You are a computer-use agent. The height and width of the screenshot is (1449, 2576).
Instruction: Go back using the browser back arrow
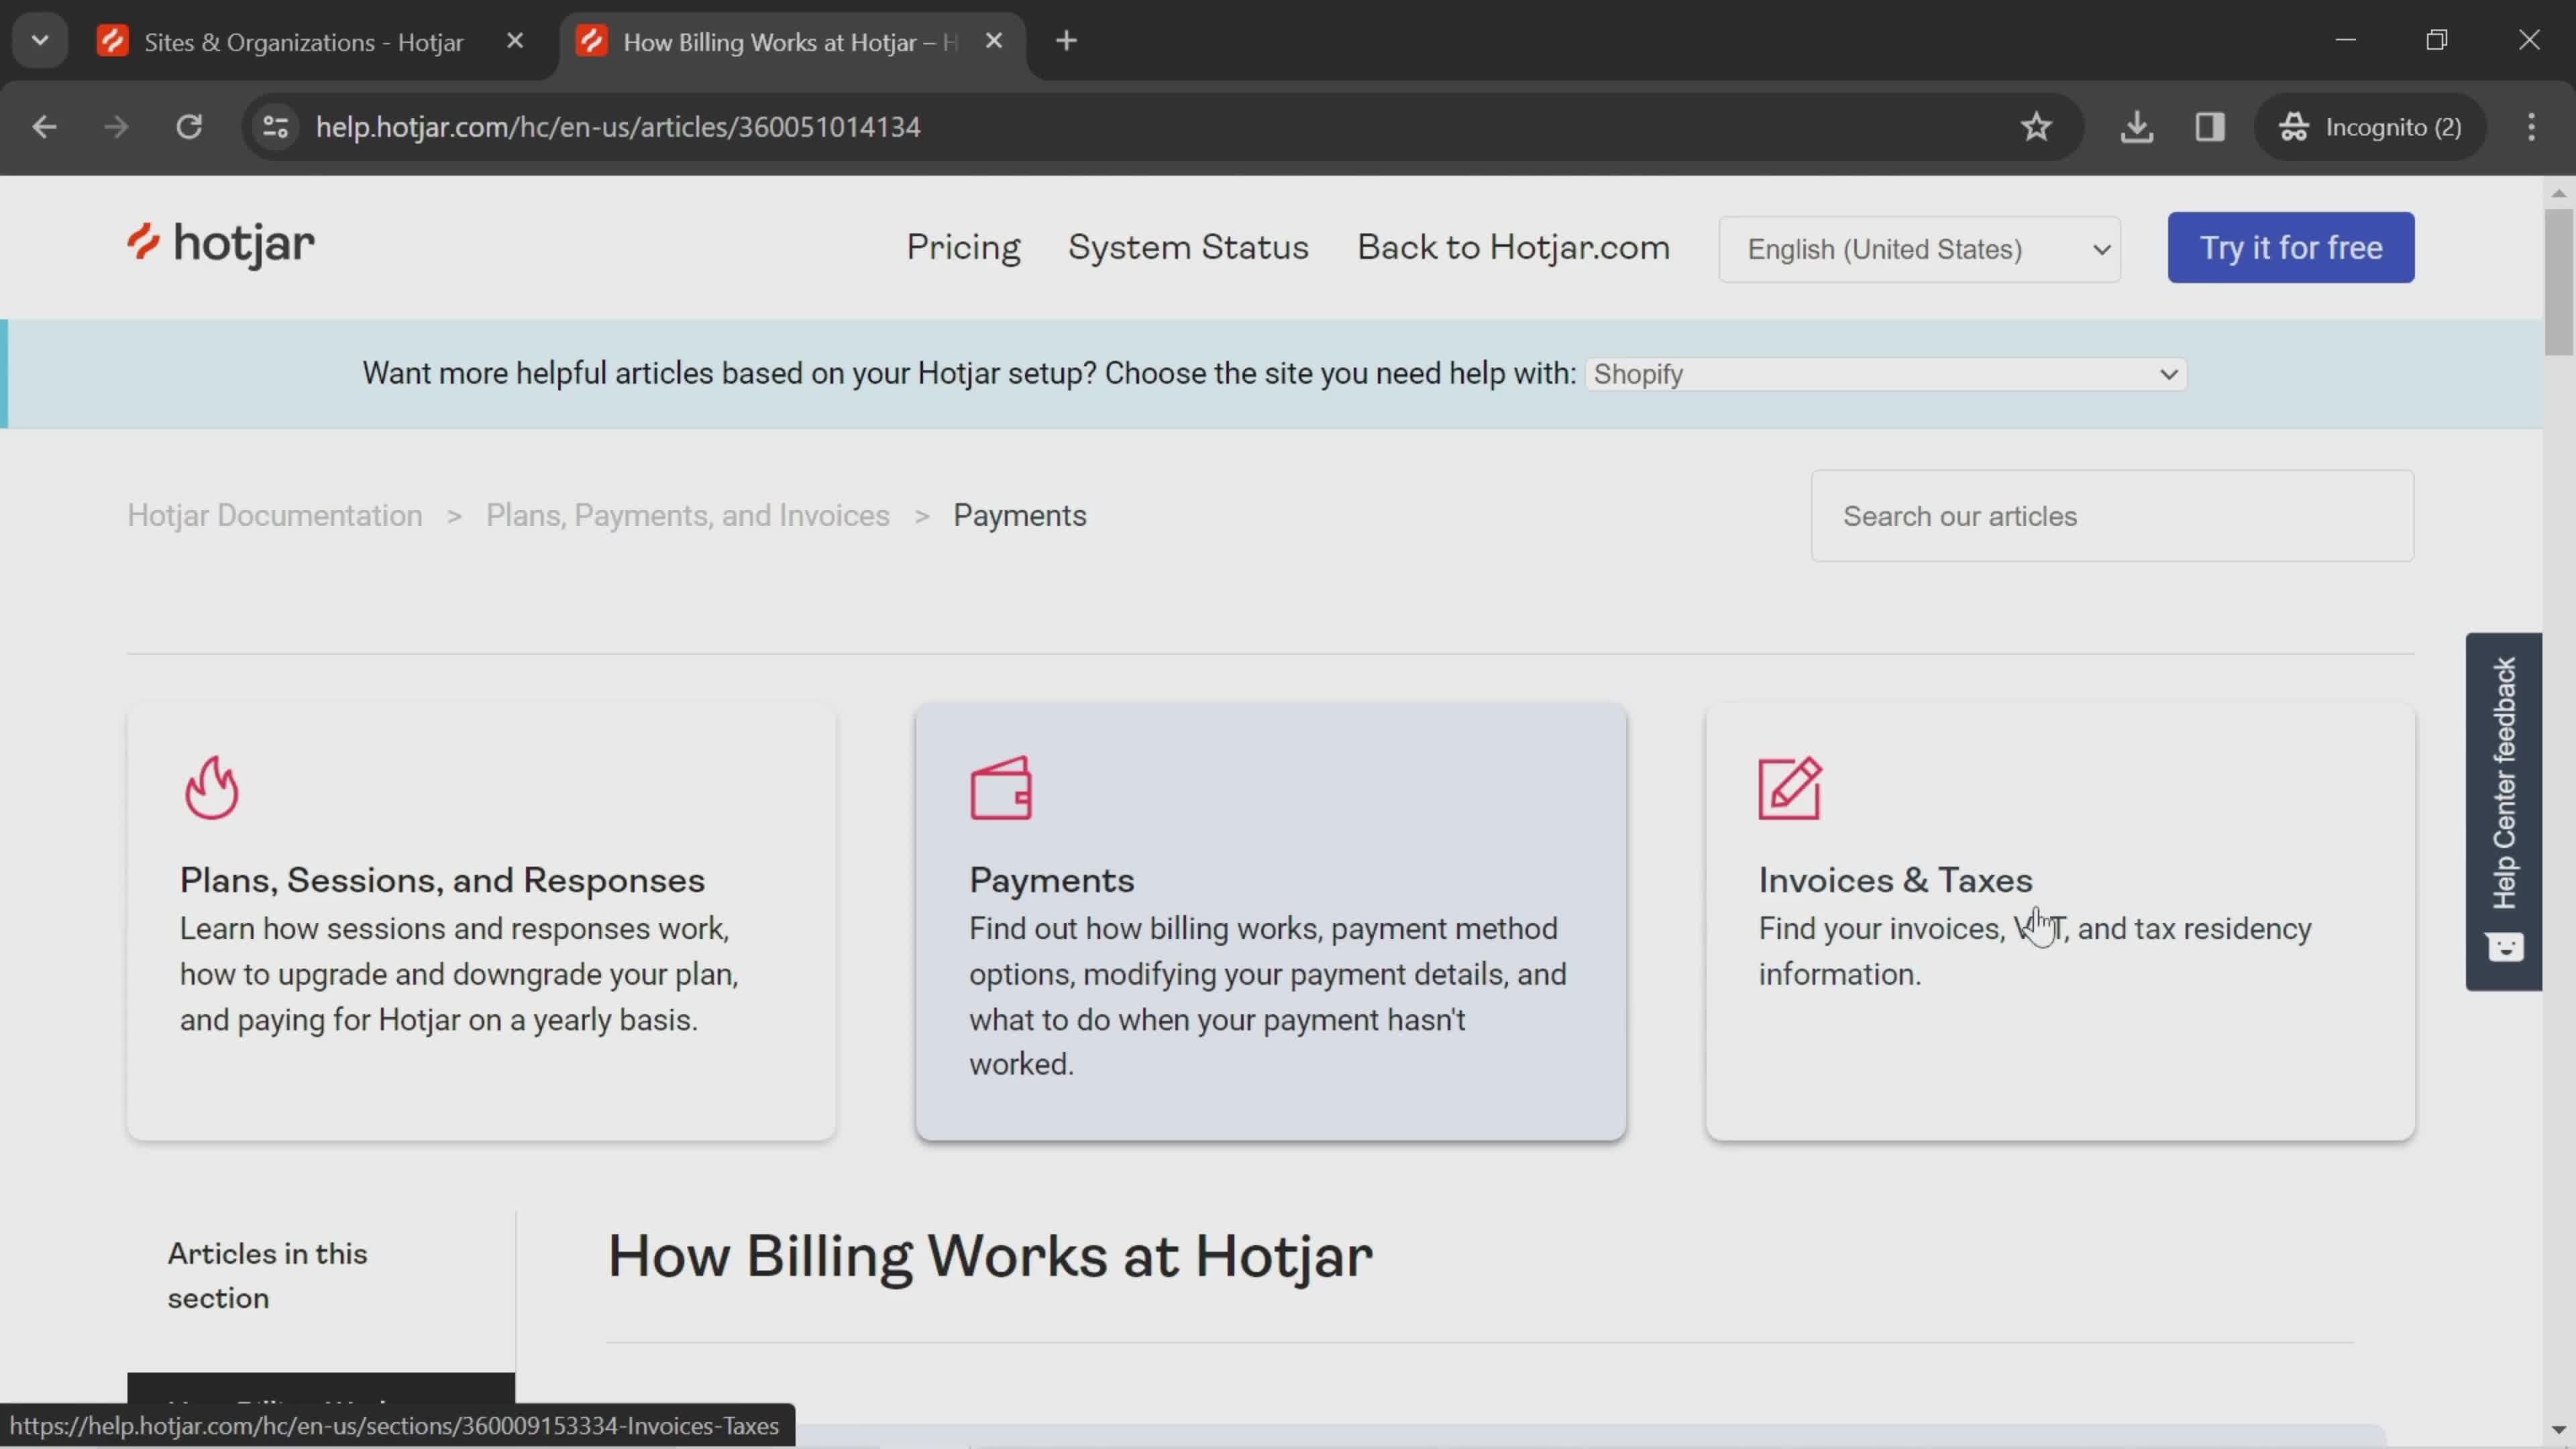tap(44, 127)
